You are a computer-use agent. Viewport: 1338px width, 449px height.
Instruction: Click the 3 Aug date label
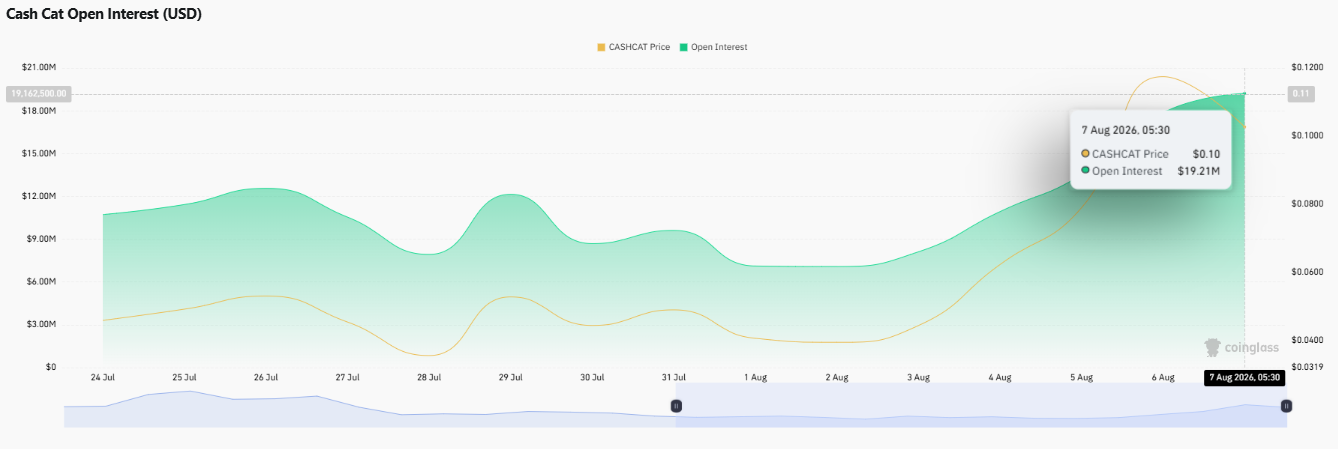[x=919, y=378]
